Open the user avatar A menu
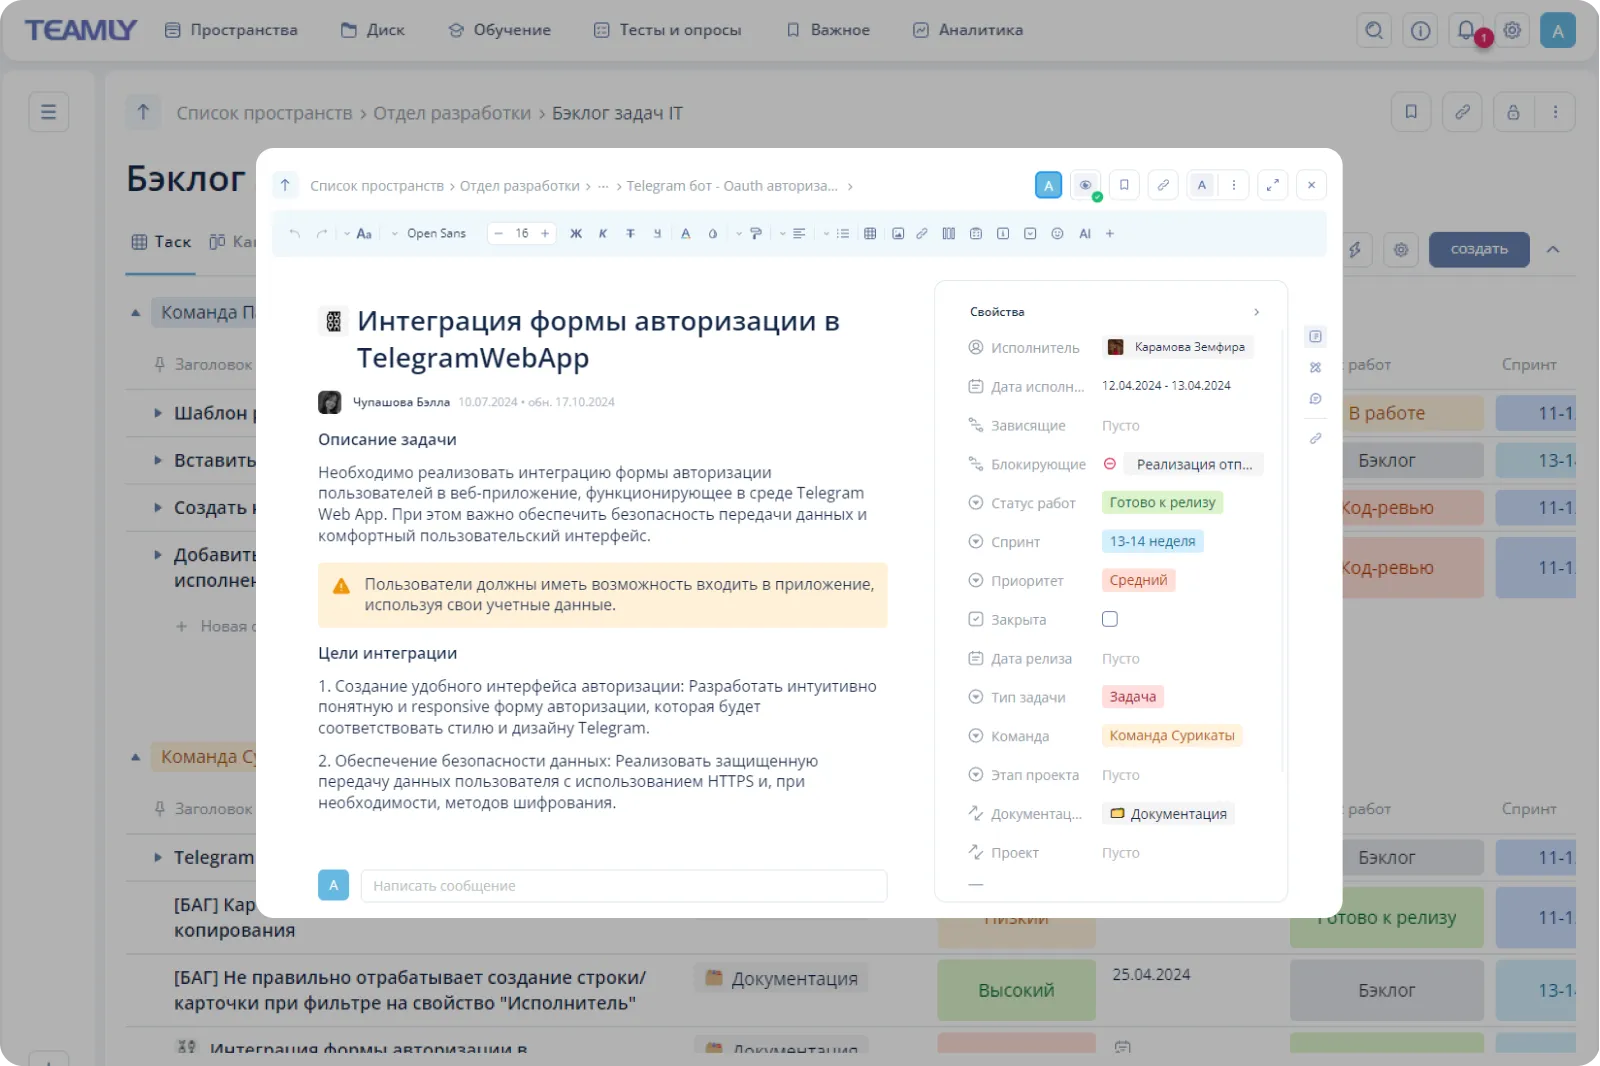Image resolution: width=1600 pixels, height=1066 pixels. coord(1558,30)
